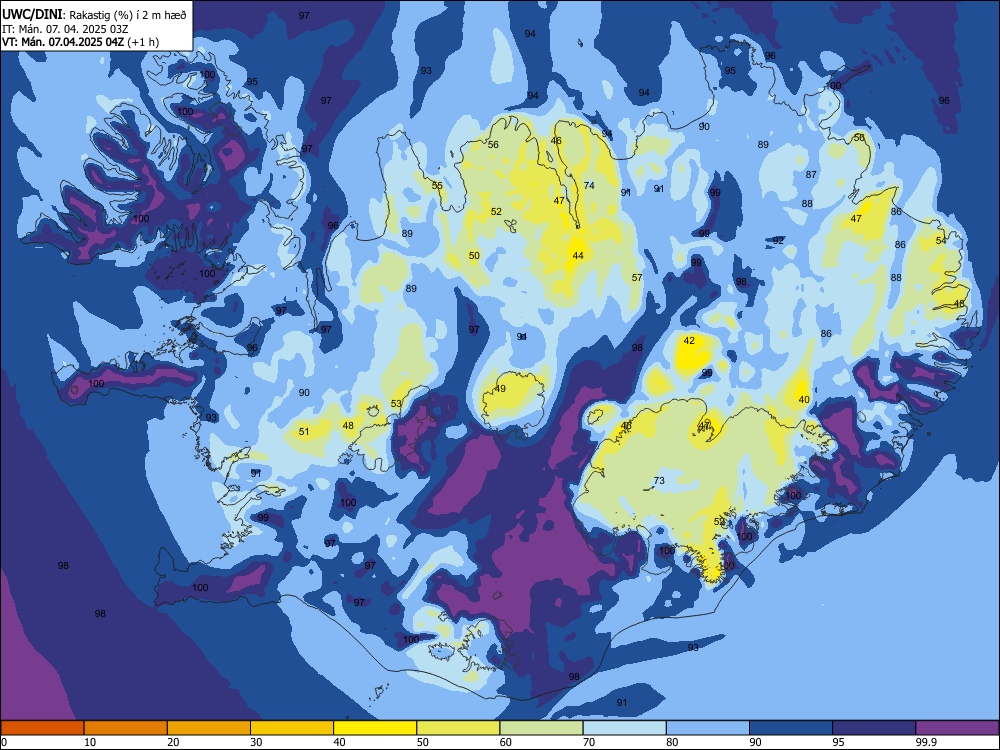Click the legend scale label '99.9'
The width and height of the screenshot is (1000, 750).
click(x=925, y=742)
